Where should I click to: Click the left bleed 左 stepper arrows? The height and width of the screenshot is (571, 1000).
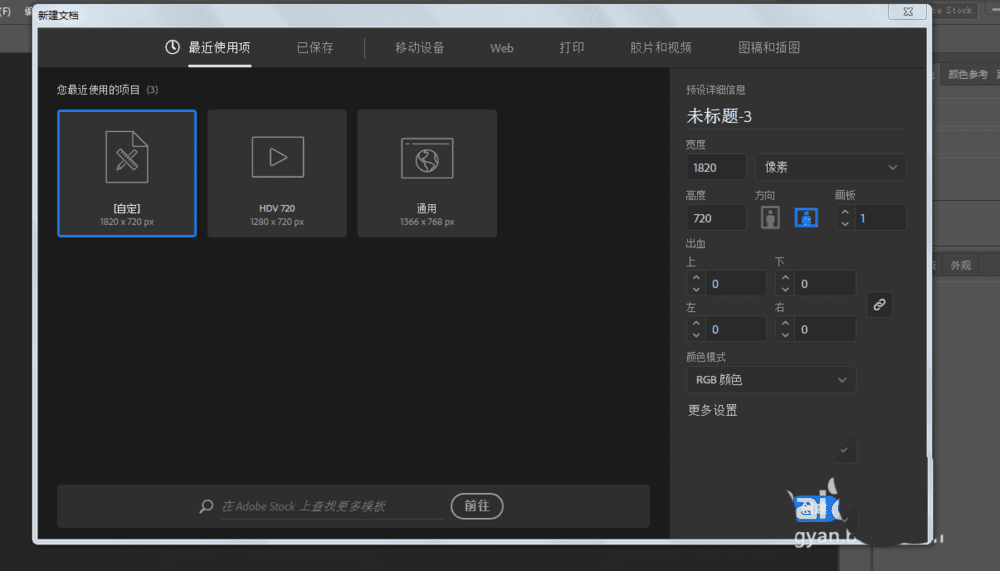(x=696, y=329)
